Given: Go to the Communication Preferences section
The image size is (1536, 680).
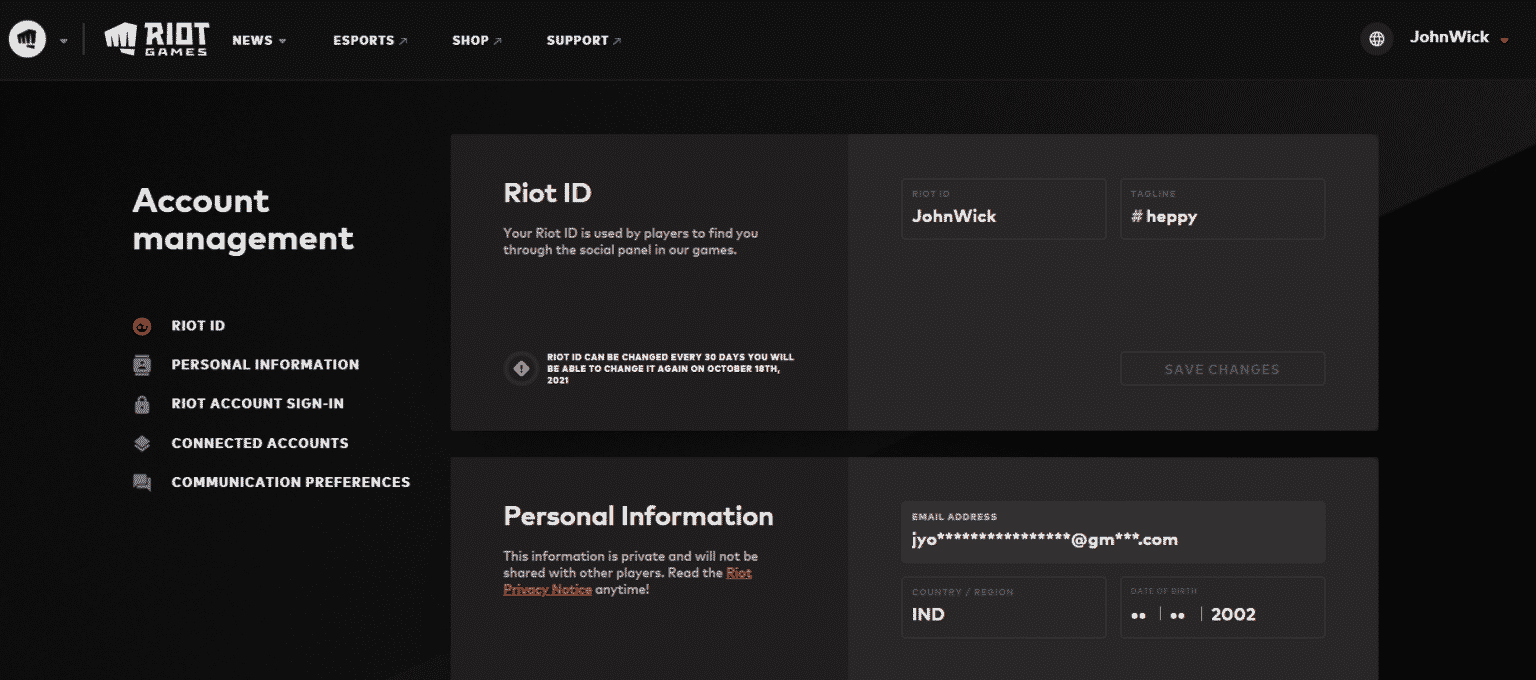Looking at the screenshot, I should coord(291,482).
